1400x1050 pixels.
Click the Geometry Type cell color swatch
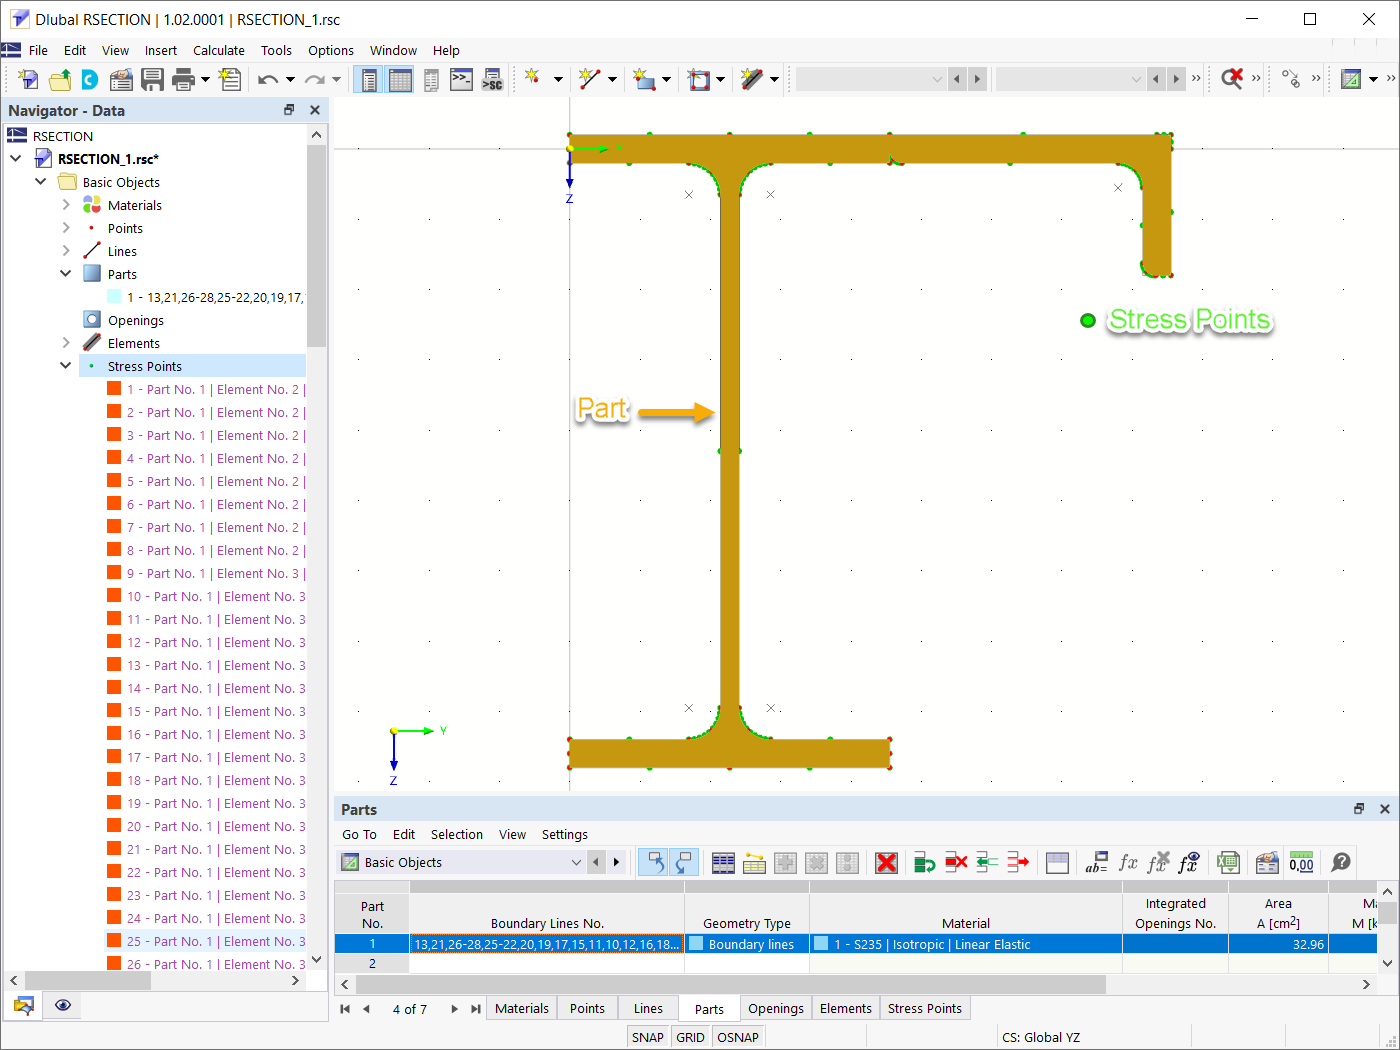tap(696, 944)
